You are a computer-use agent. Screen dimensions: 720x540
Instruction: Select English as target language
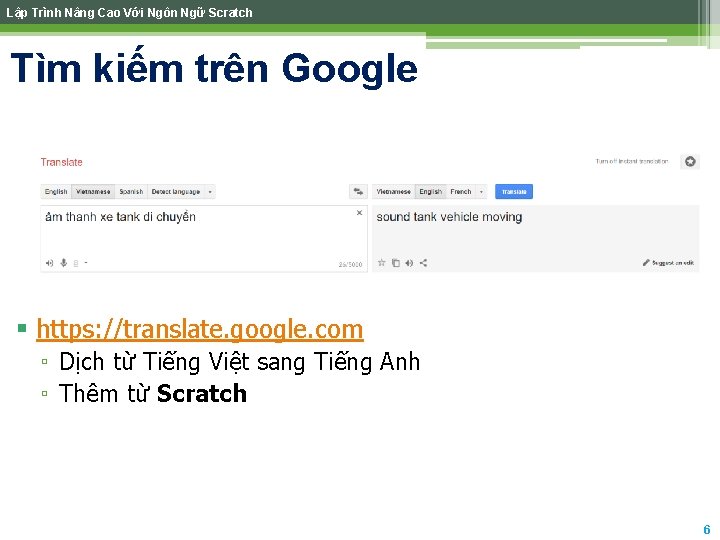click(431, 191)
